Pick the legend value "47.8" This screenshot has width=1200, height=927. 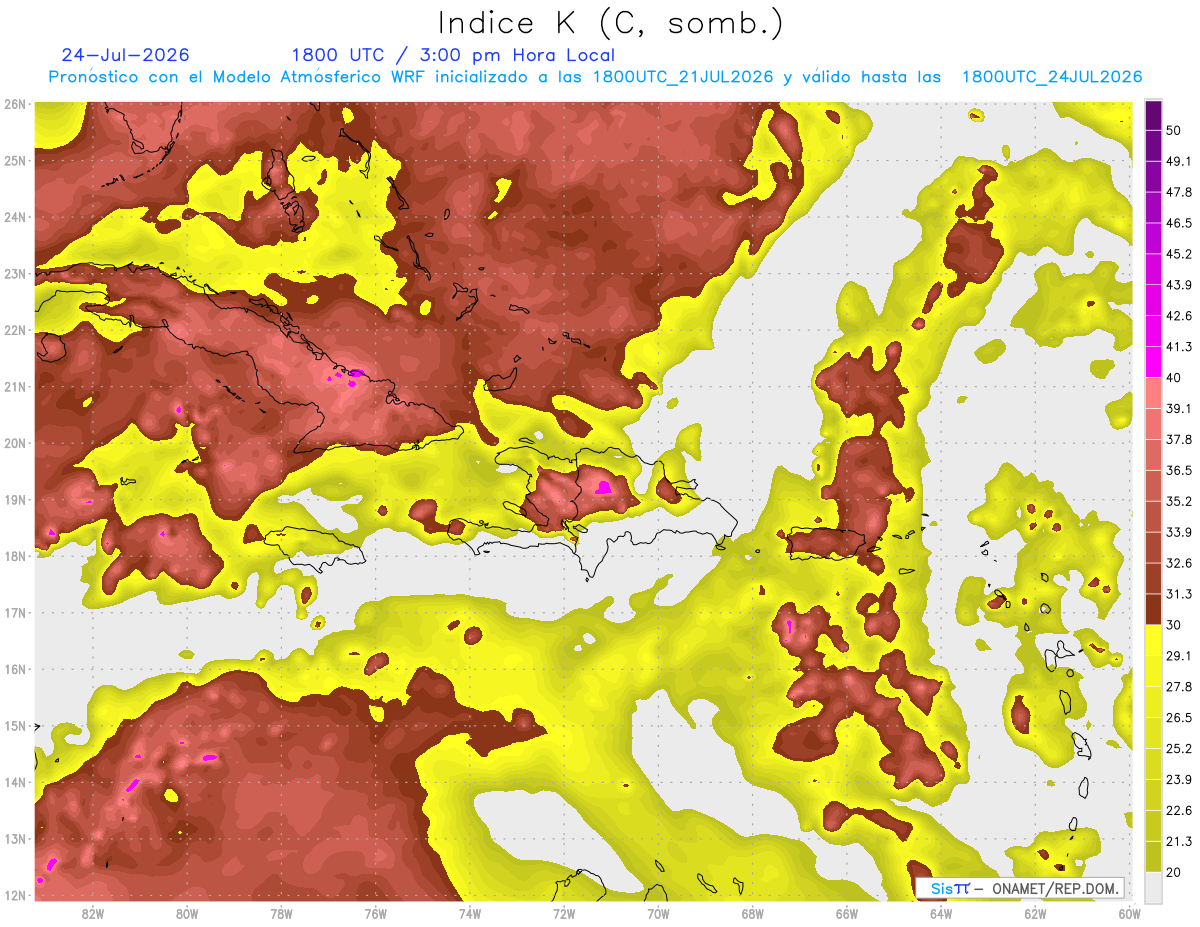pos(1179,192)
